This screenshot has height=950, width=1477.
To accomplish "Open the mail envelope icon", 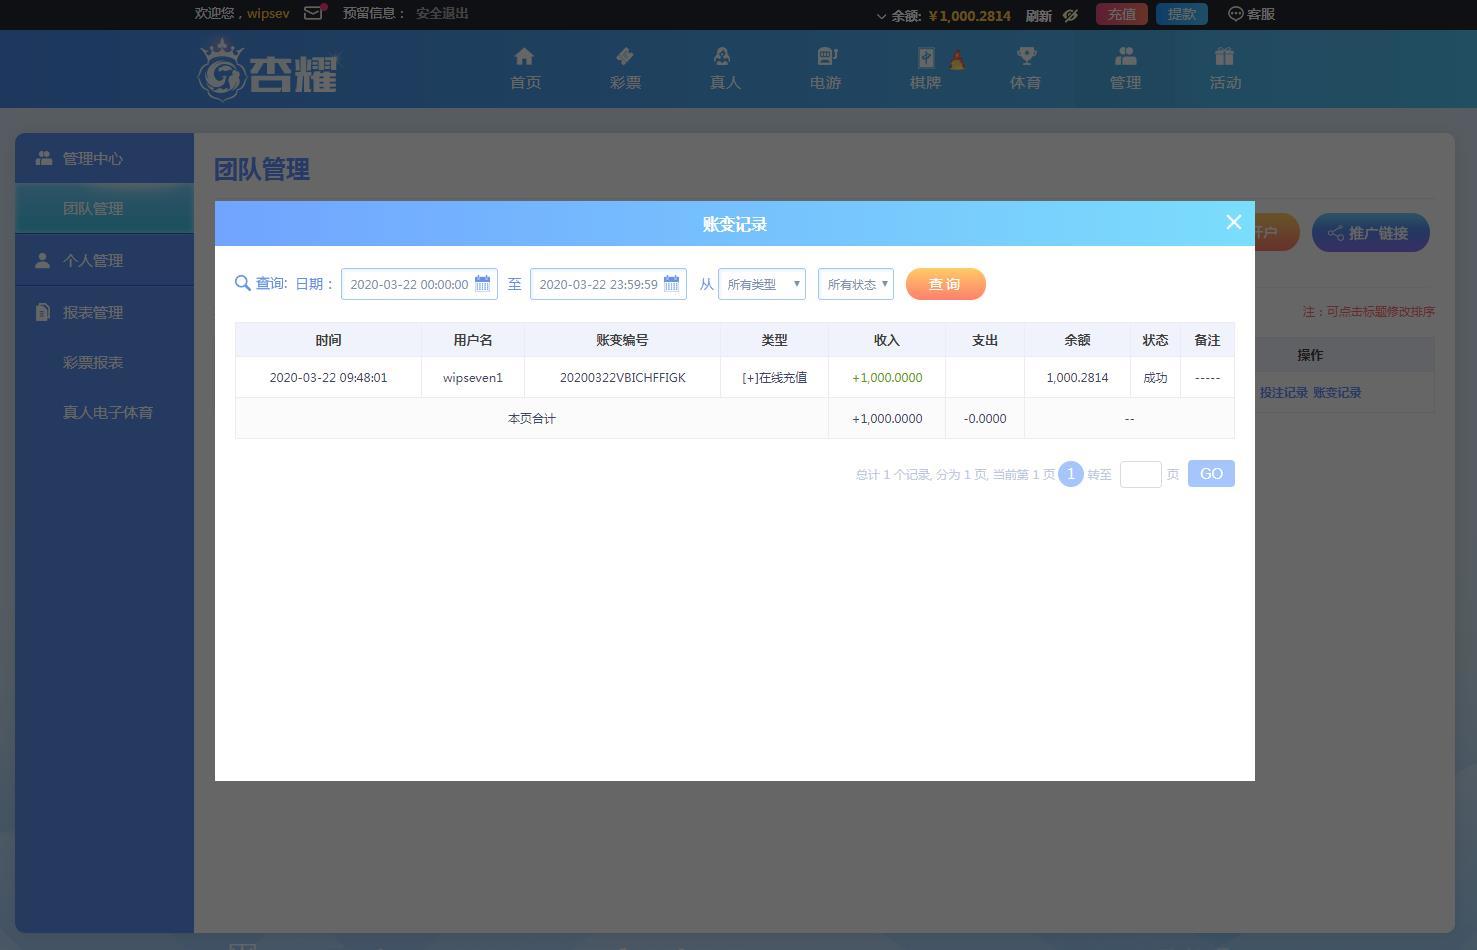I will pos(313,14).
